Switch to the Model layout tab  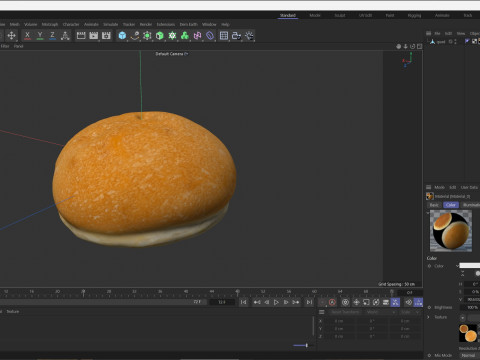315,15
